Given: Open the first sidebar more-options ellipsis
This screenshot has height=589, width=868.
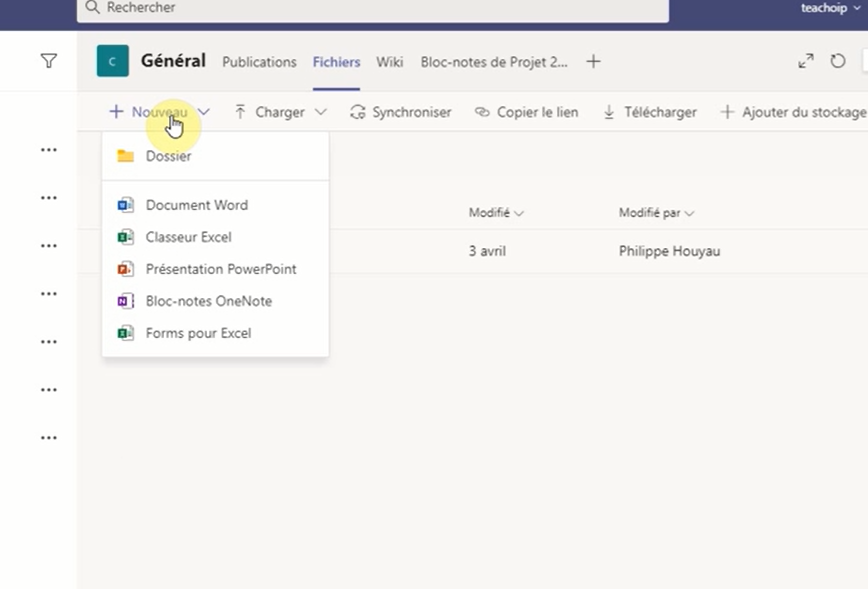Looking at the screenshot, I should (49, 150).
